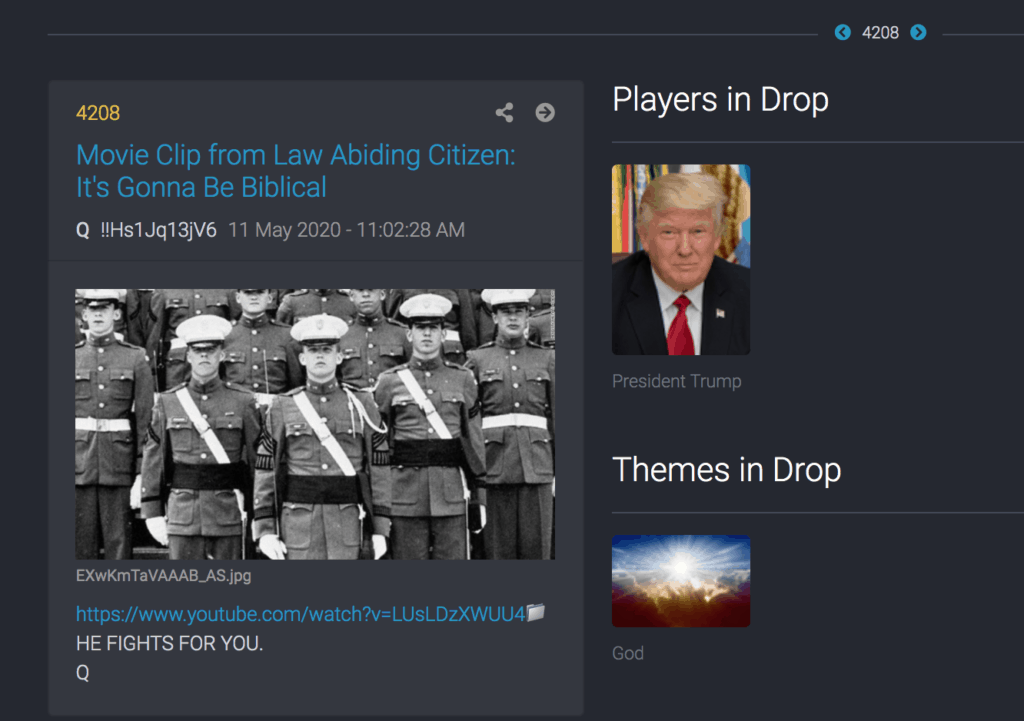Go to the previous drop arrow
The image size is (1024, 721).
pos(842,32)
